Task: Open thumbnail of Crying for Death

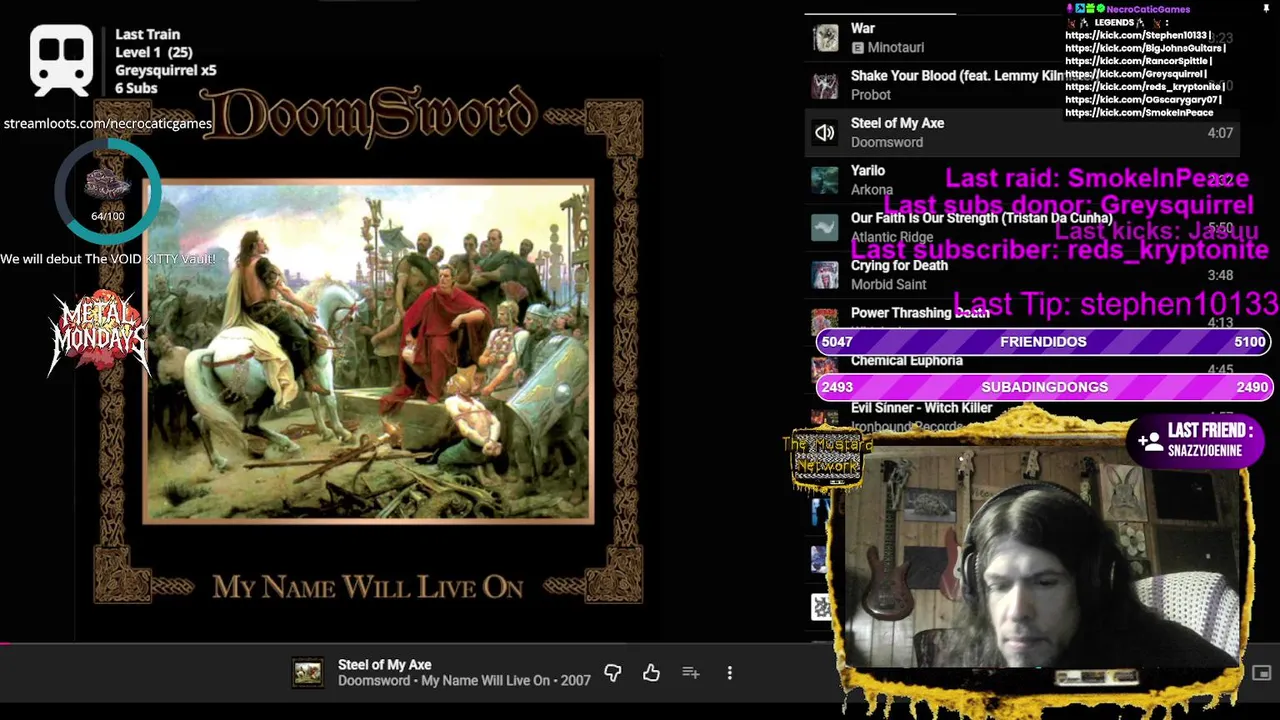Action: tap(825, 275)
